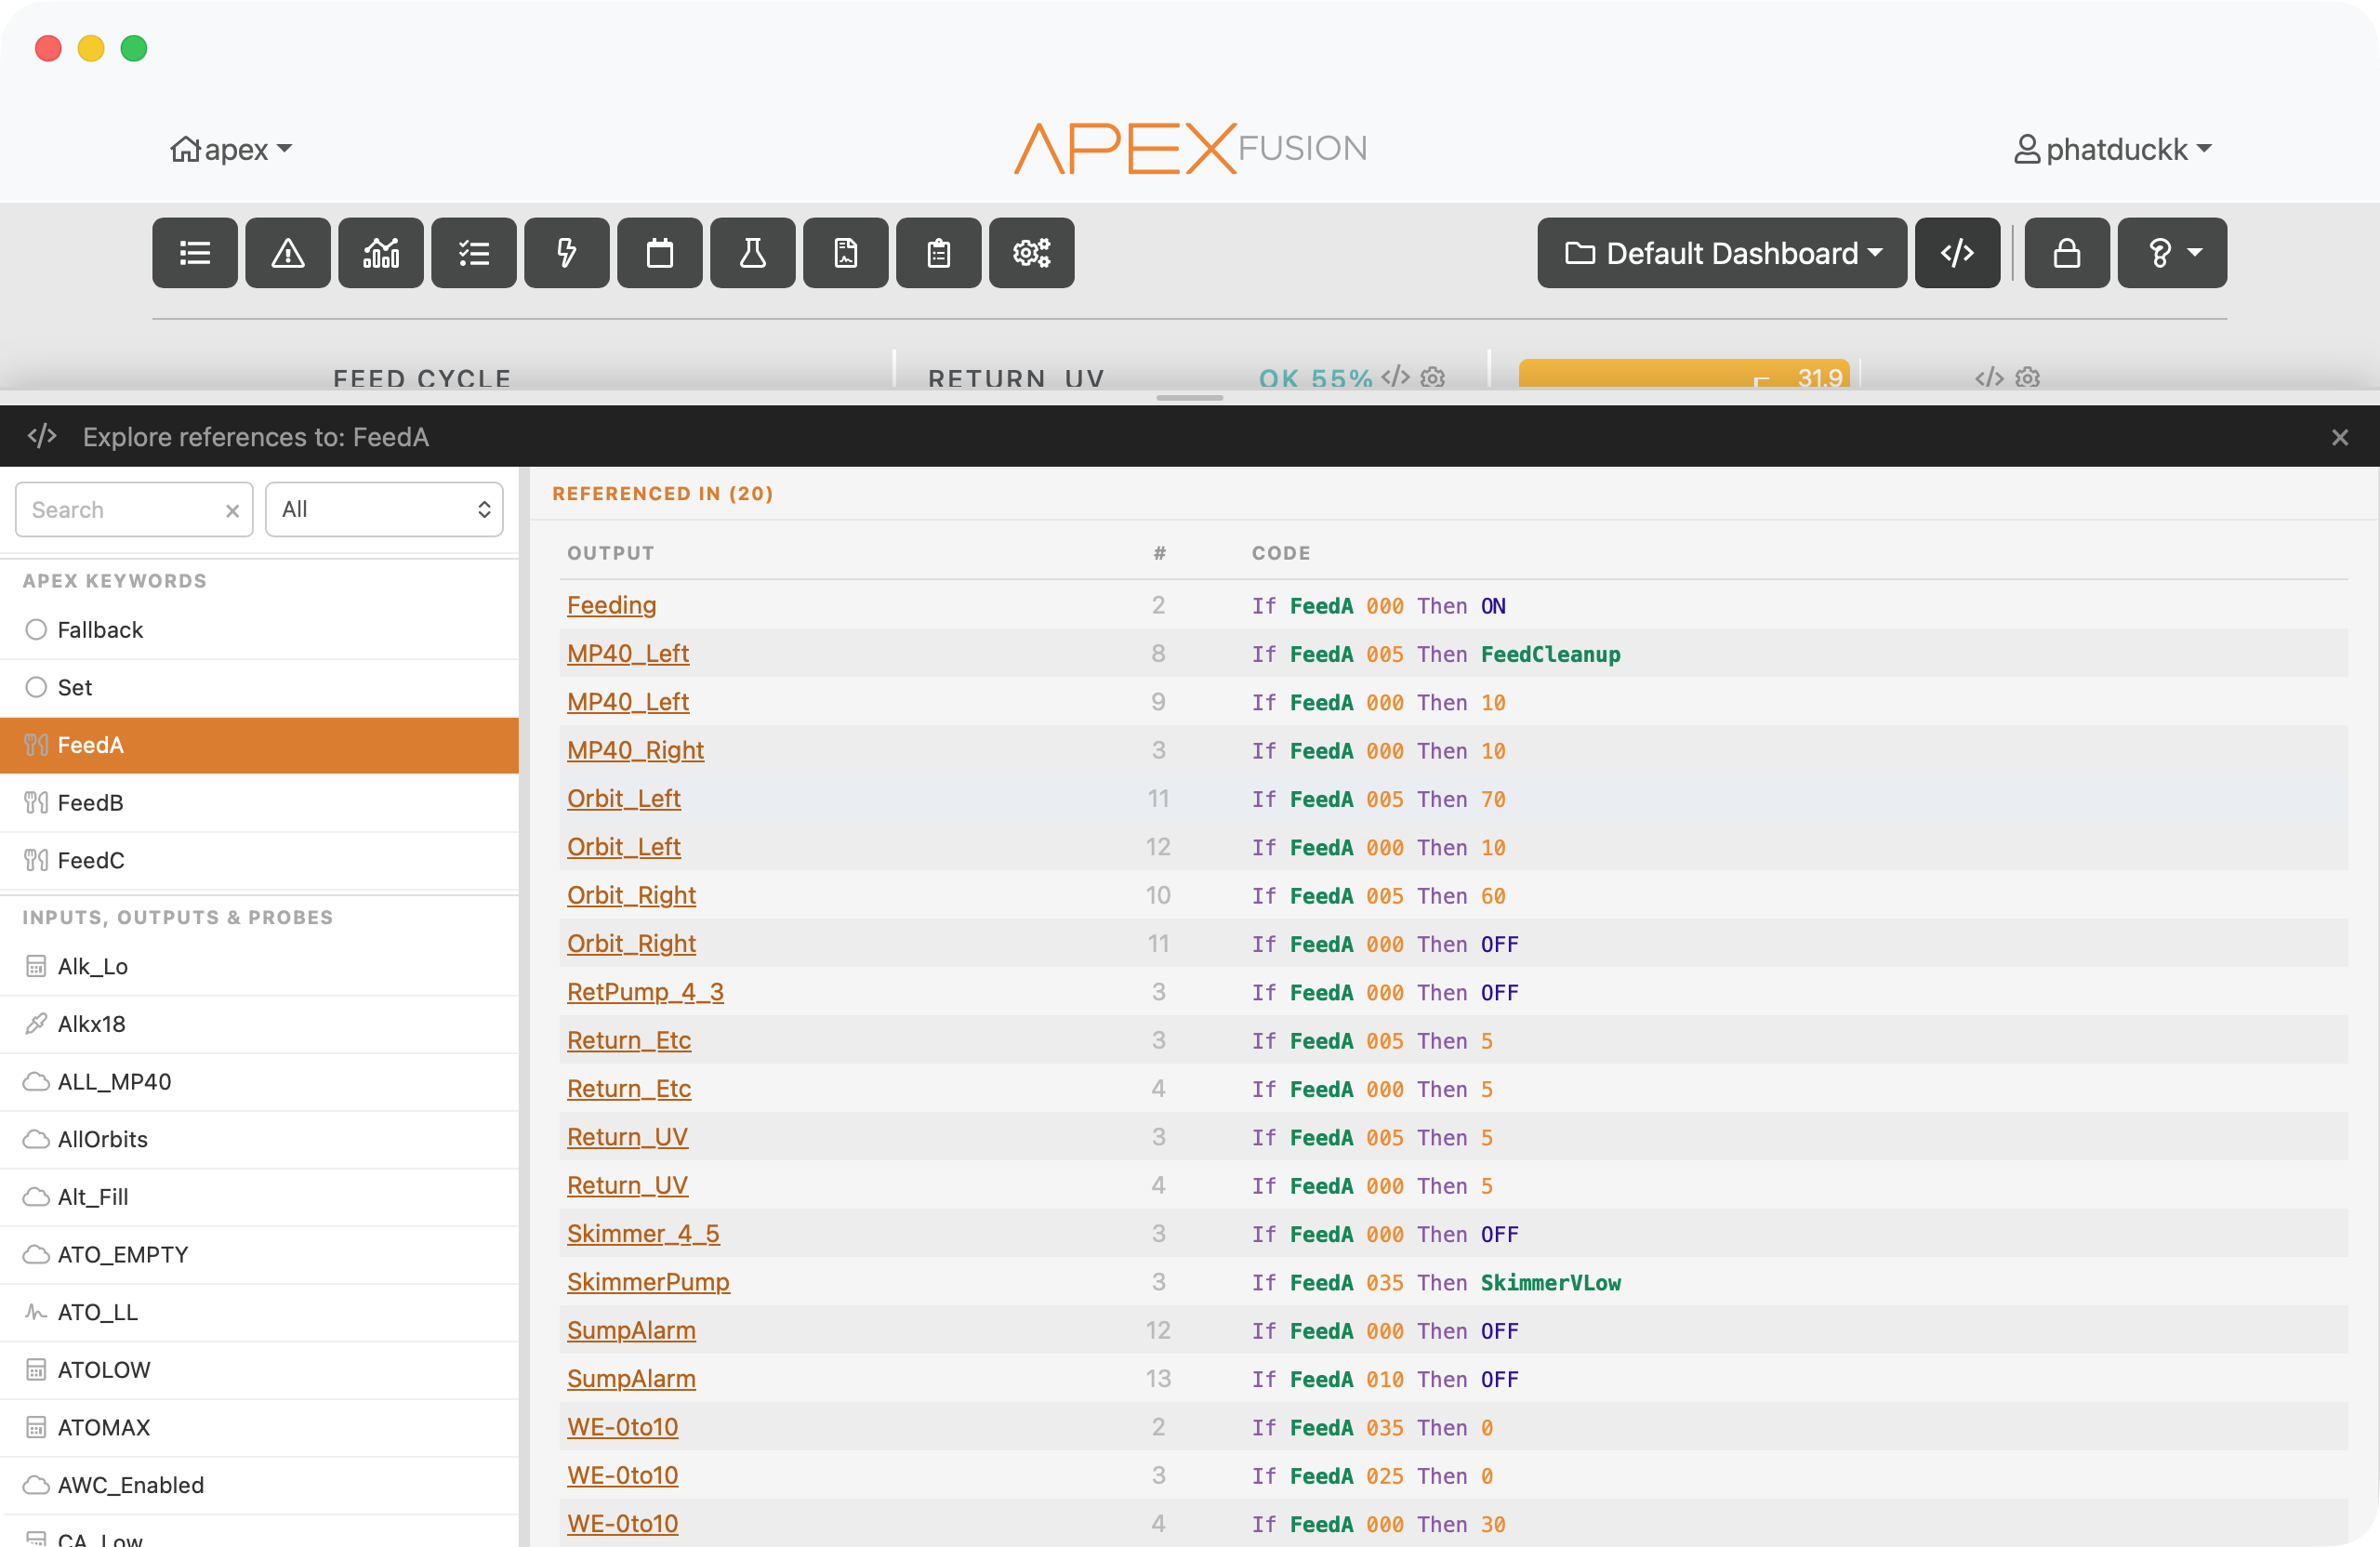Open the All filter dropdown
The height and width of the screenshot is (1547, 2380).
click(384, 509)
